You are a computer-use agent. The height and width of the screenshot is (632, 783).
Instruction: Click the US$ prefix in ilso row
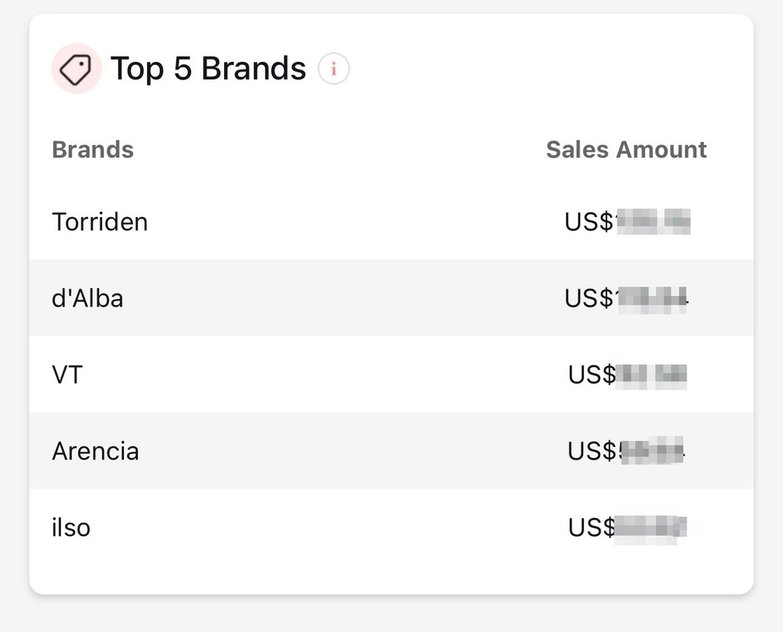click(592, 527)
